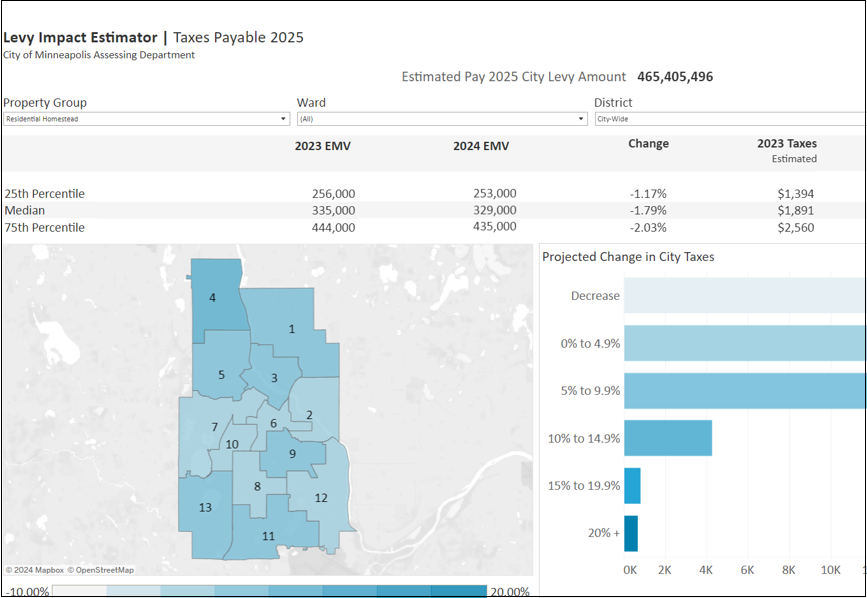Click the 2023 EMV column header
The width and height of the screenshot is (867, 598).
point(322,146)
